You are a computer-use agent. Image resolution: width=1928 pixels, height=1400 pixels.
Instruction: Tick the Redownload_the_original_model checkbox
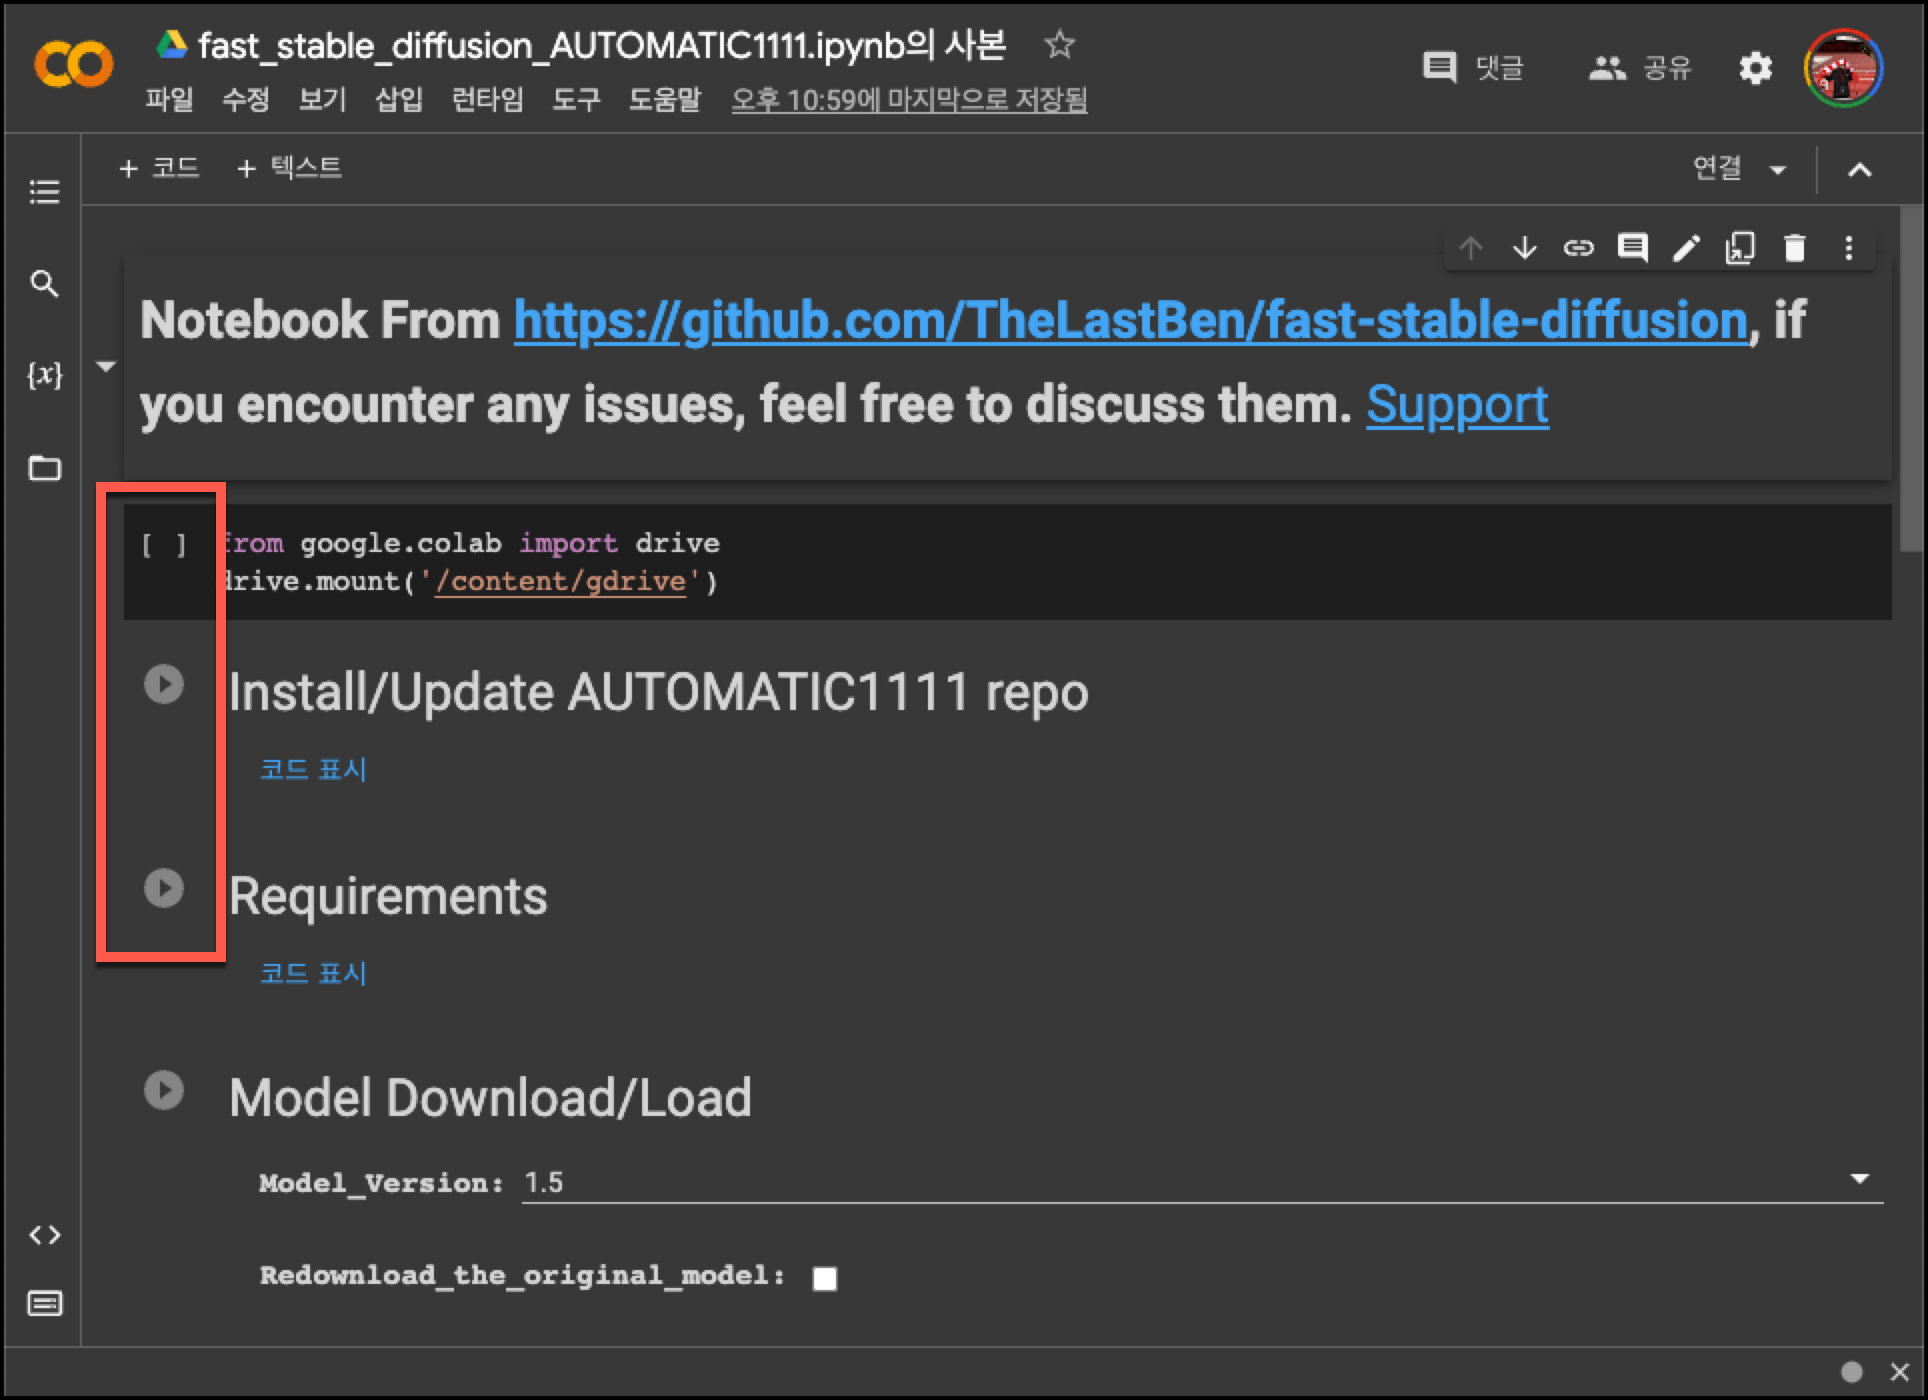coord(825,1278)
